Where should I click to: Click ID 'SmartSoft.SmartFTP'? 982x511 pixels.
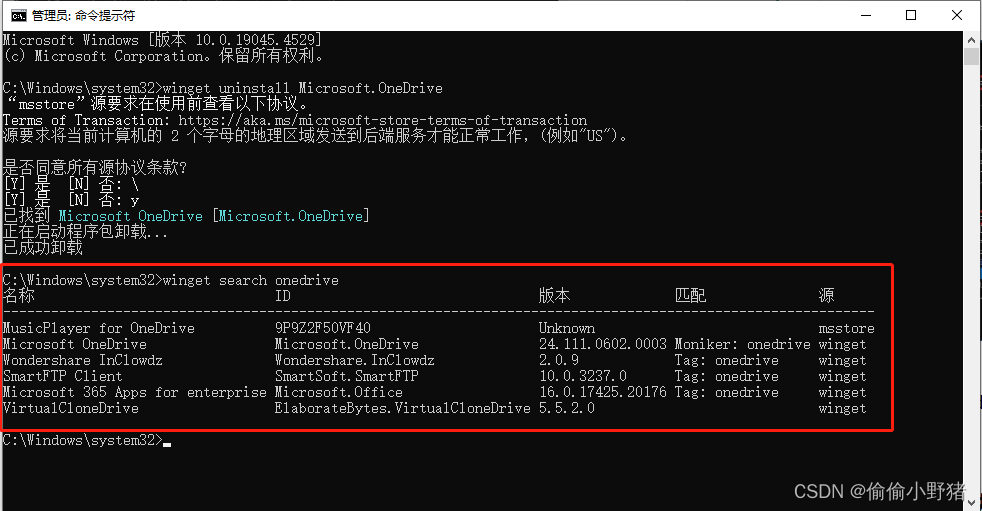point(346,376)
